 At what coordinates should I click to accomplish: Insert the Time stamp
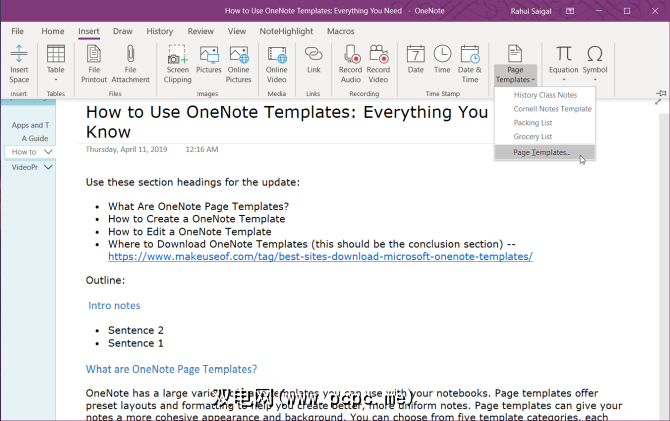coord(442,60)
